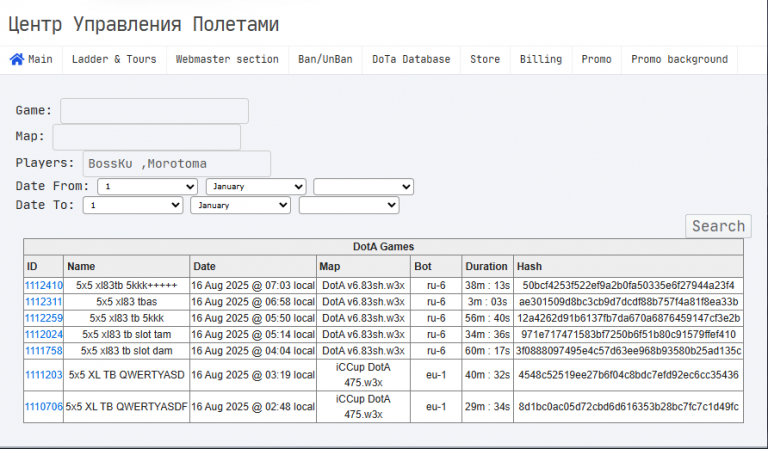Screen dimensions: 768x449
Task: Click the Game input field
Action: tap(154, 111)
